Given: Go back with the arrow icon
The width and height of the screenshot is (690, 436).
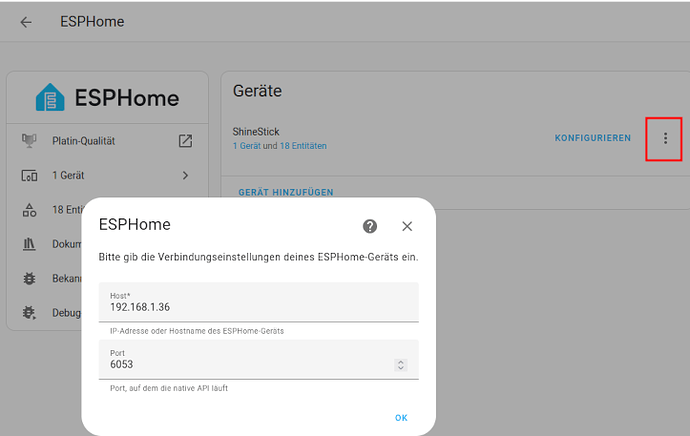Looking at the screenshot, I should pos(26,22).
